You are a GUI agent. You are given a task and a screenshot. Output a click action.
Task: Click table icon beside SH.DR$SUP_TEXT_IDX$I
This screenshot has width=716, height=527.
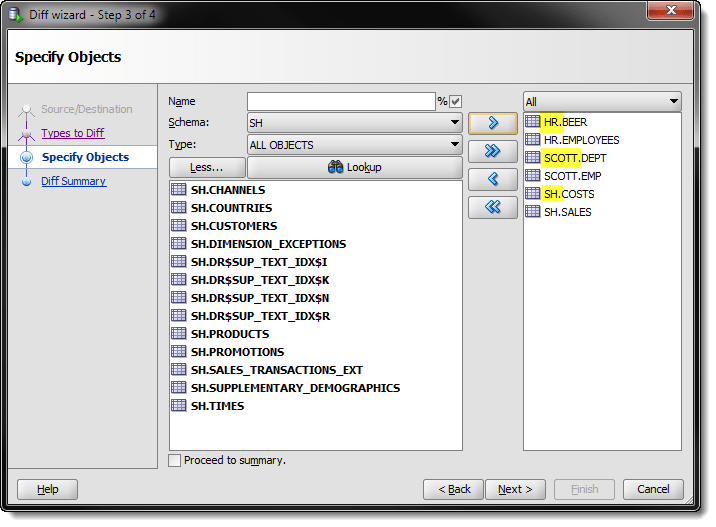179,261
